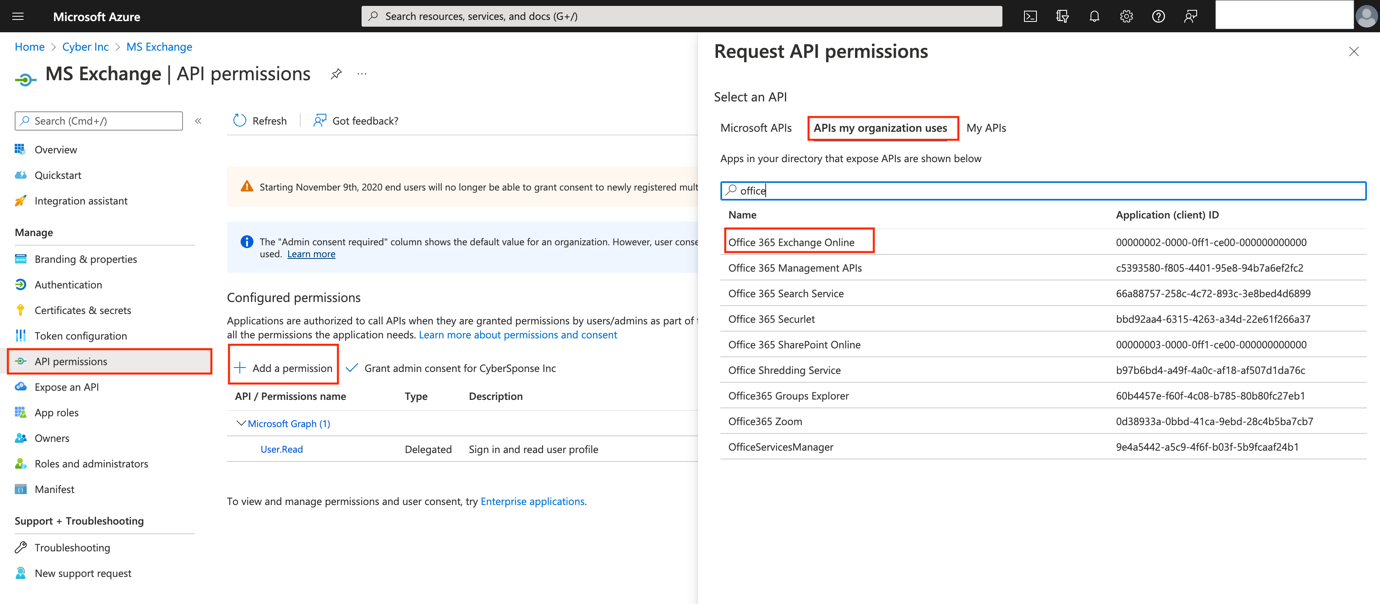Open the hamburger portal menu
1380x604 pixels.
18,16
